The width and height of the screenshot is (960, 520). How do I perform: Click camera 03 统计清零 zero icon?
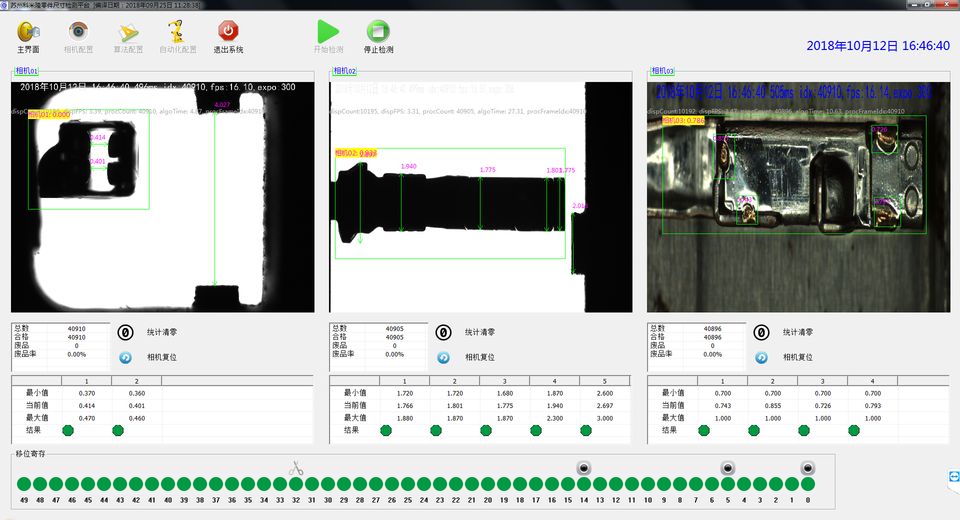(761, 333)
